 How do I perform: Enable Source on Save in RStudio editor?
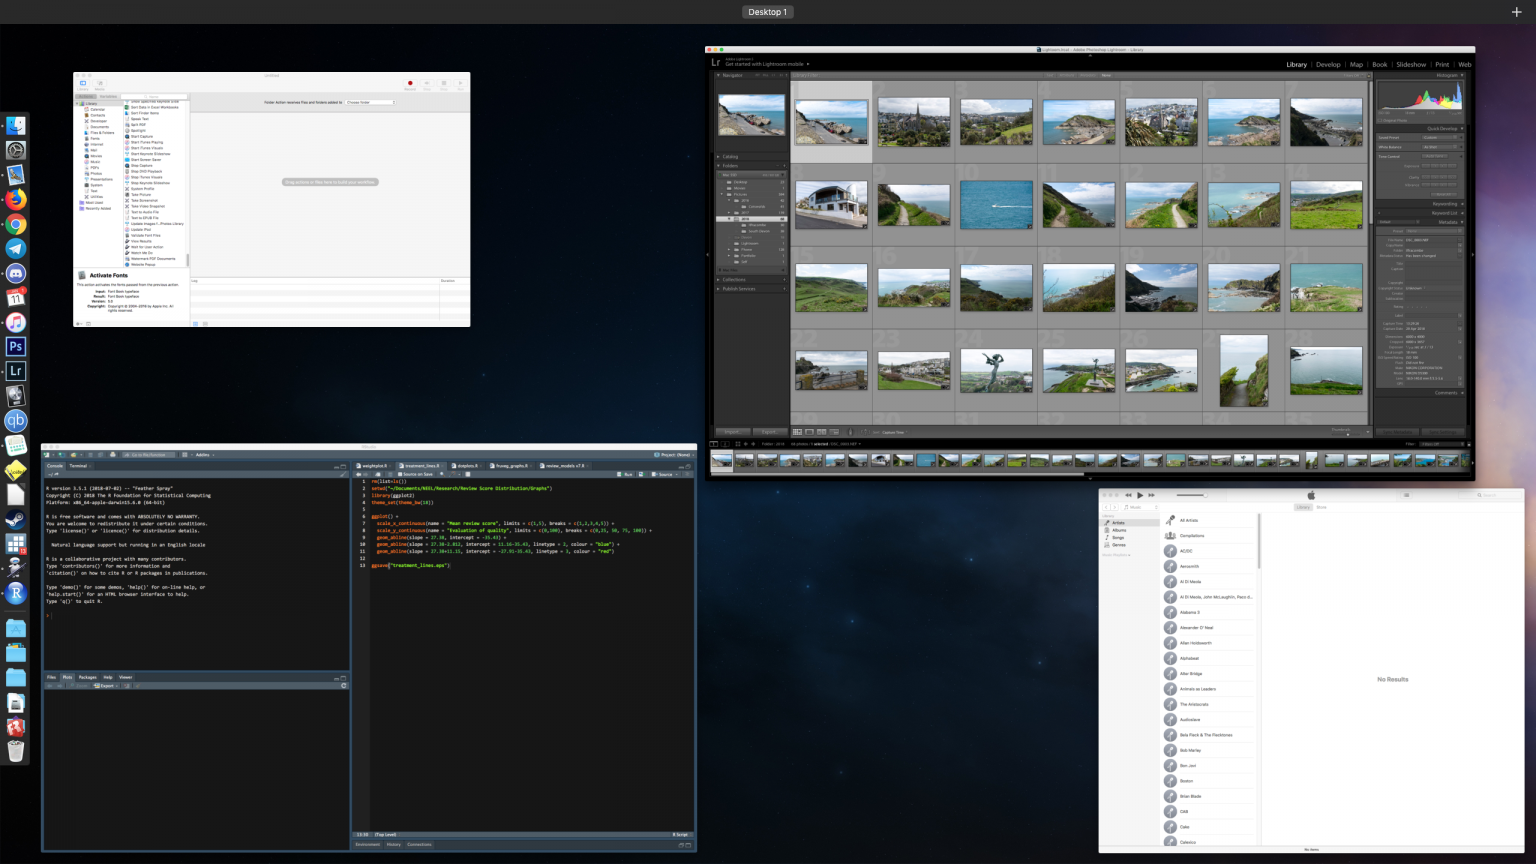click(401, 473)
